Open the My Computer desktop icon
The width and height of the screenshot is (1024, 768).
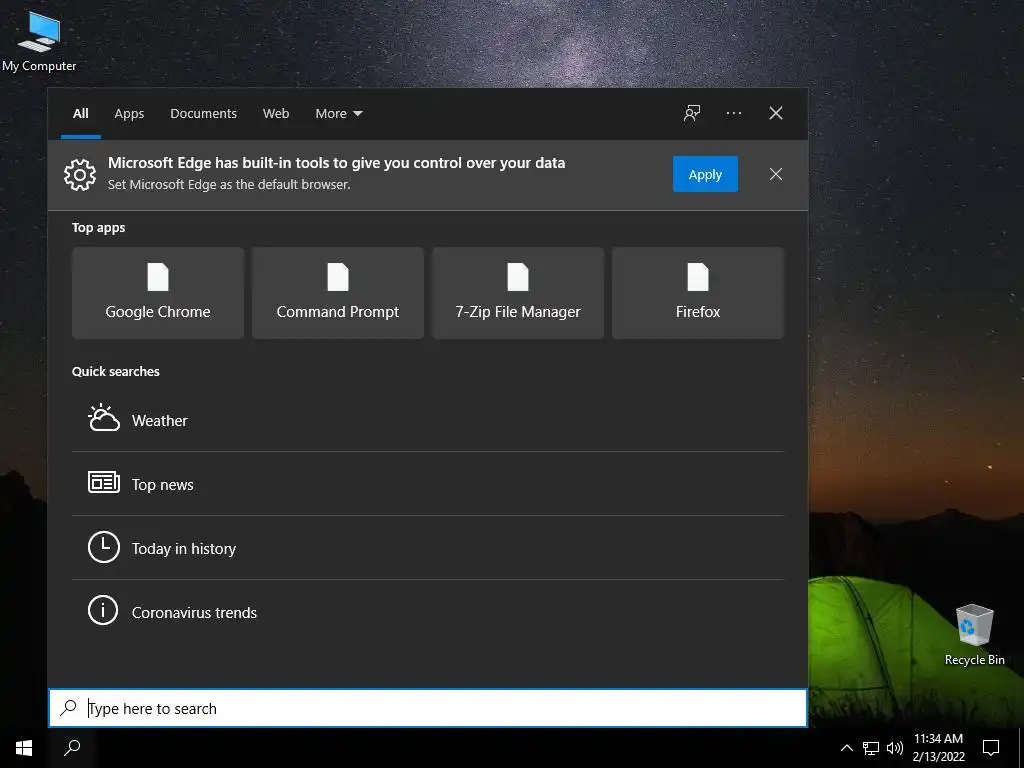pyautogui.click(x=39, y=40)
